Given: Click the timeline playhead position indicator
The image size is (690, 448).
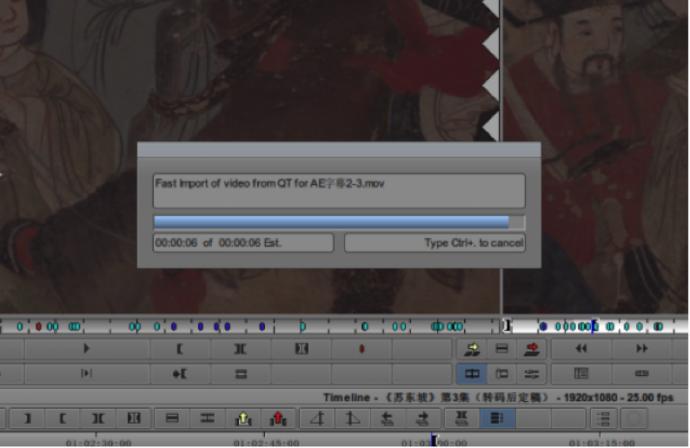Looking at the screenshot, I should (x=433, y=440).
